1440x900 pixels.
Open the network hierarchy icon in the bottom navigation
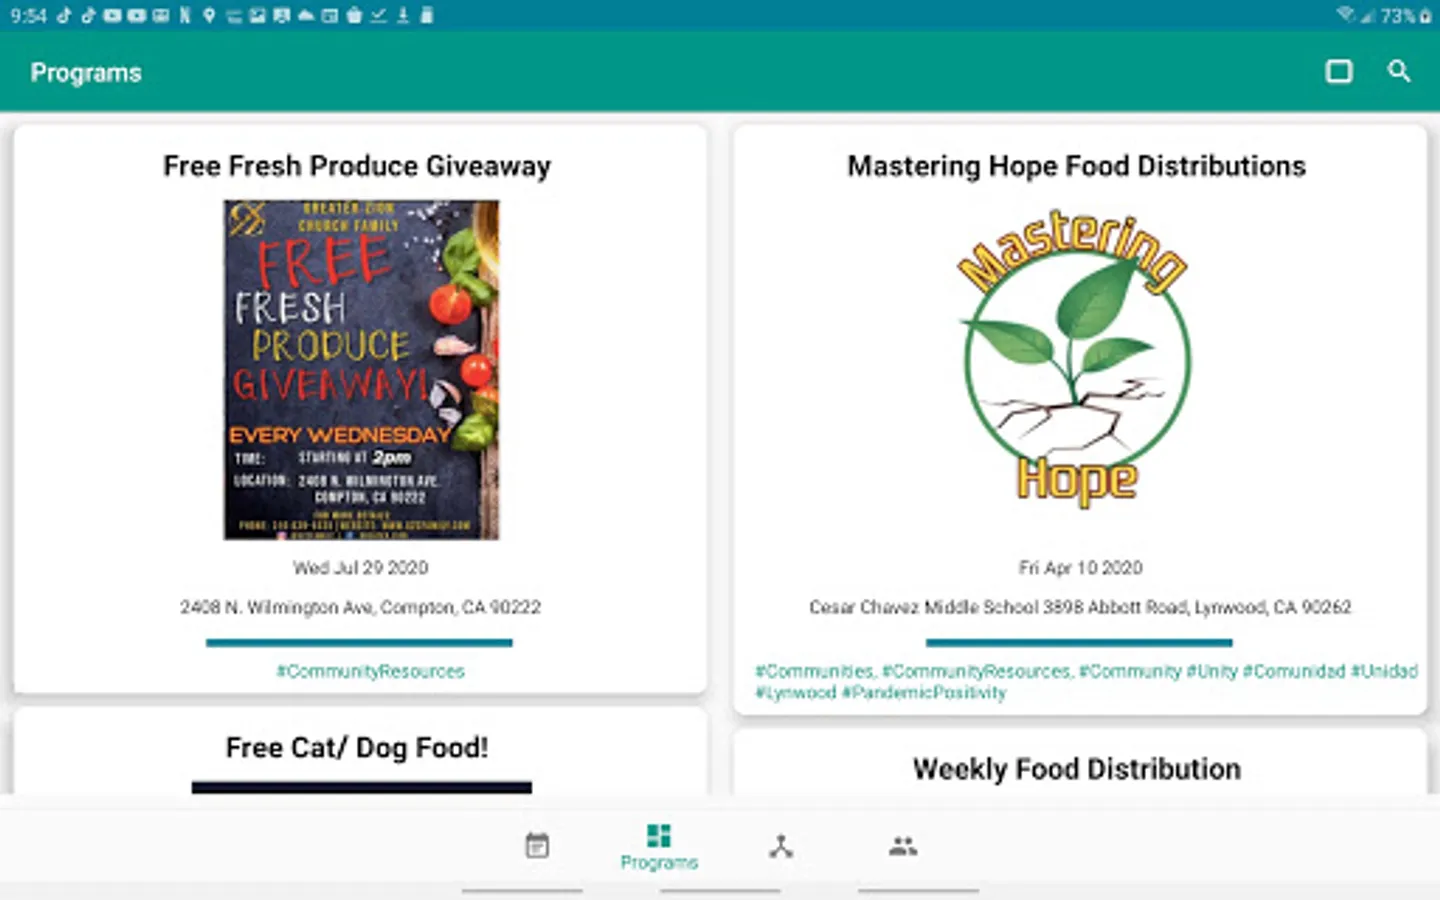click(781, 846)
